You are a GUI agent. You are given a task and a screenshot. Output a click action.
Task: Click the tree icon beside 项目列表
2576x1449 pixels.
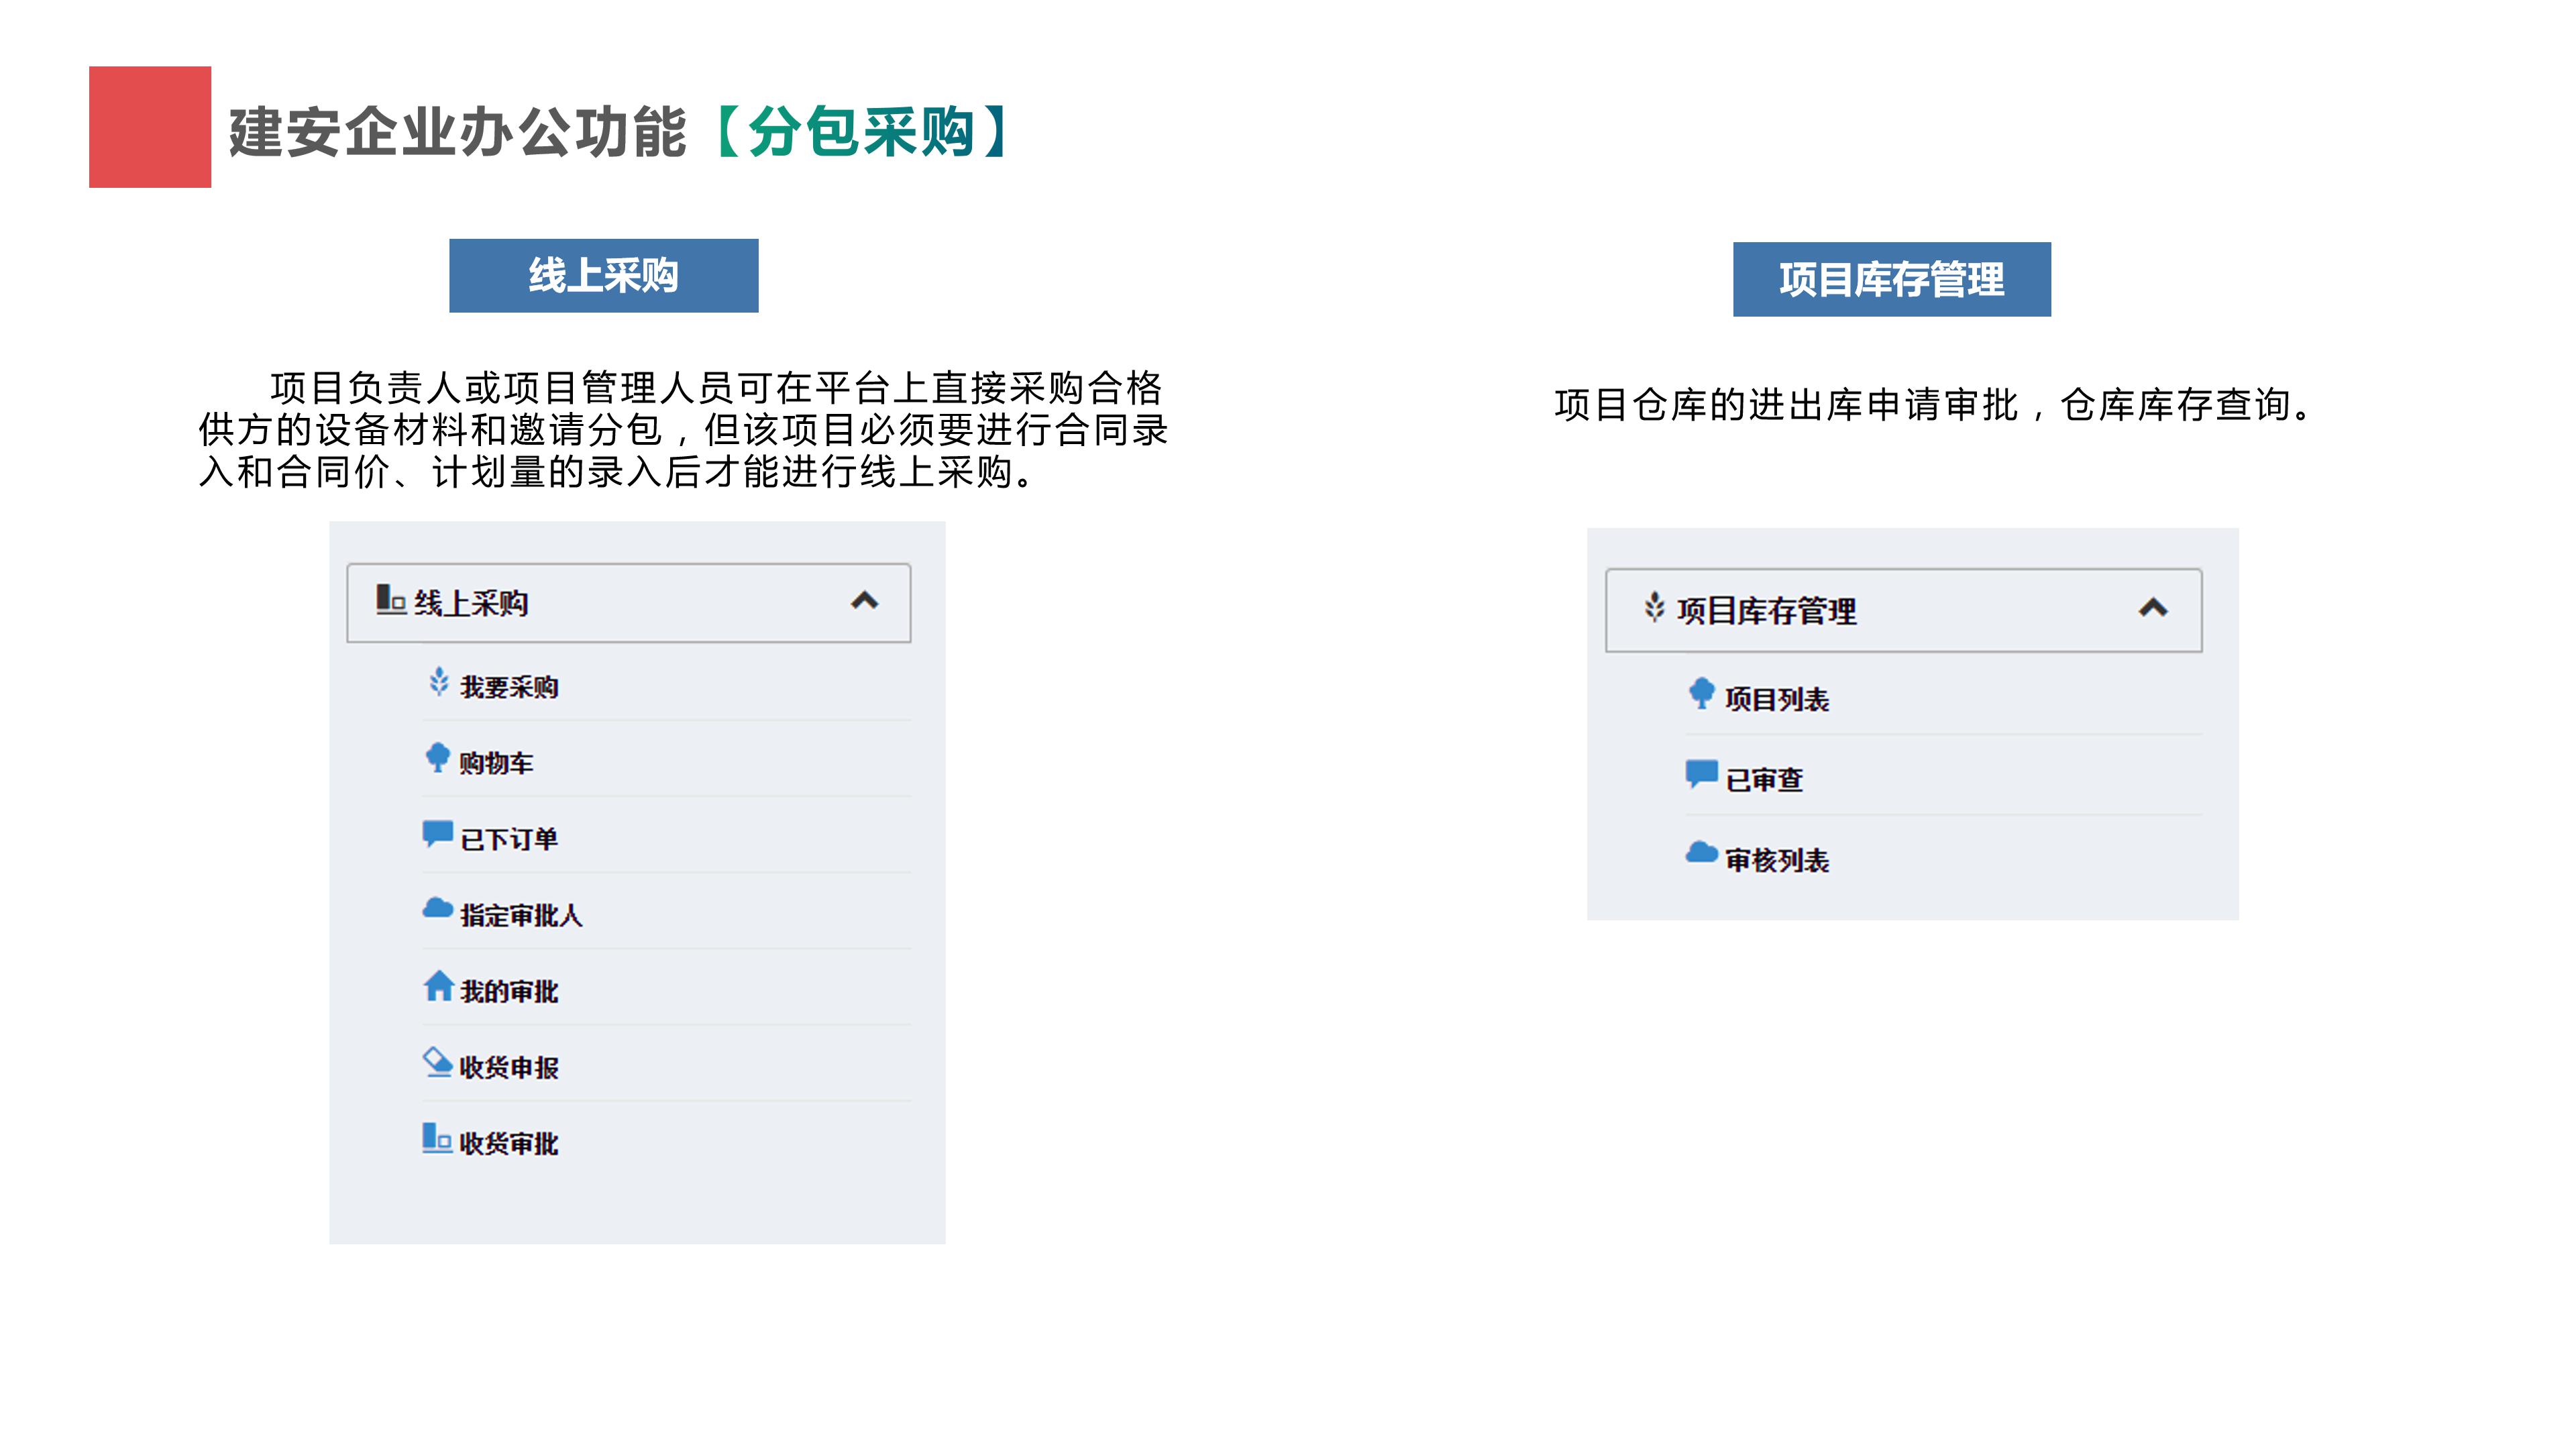pyautogui.click(x=1701, y=694)
